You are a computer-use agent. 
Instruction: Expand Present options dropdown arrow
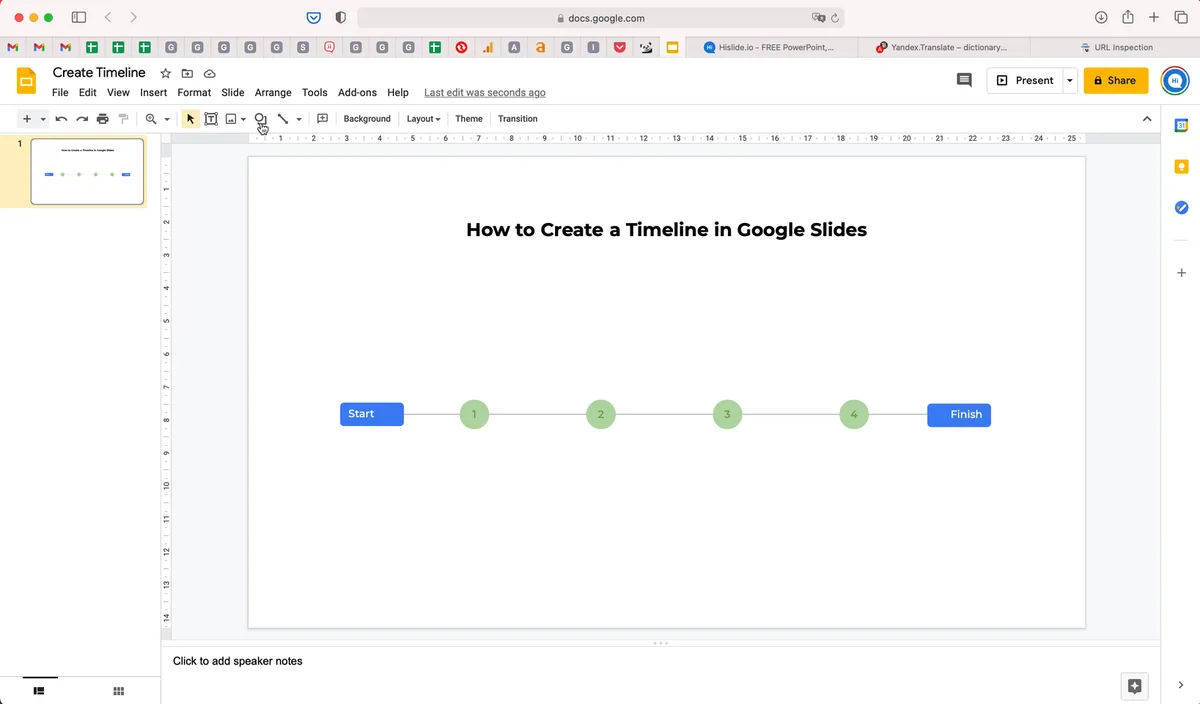coord(1069,80)
